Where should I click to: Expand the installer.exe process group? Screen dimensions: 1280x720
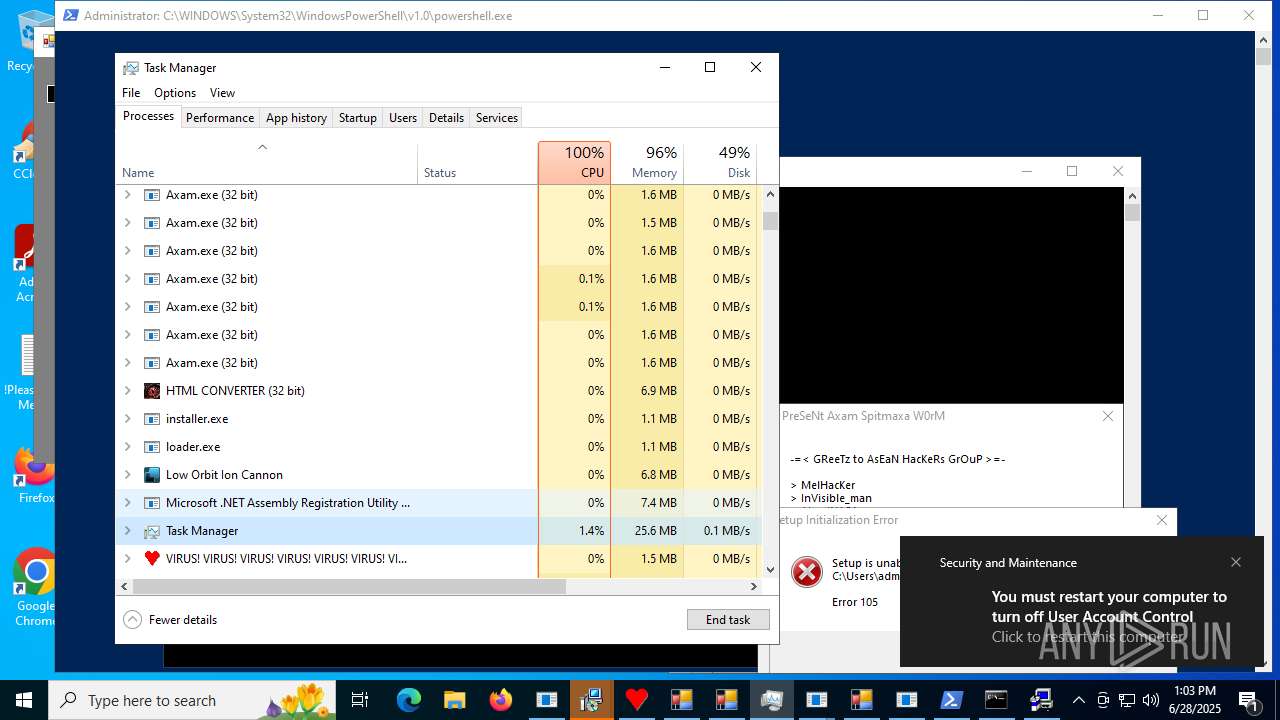(127, 419)
